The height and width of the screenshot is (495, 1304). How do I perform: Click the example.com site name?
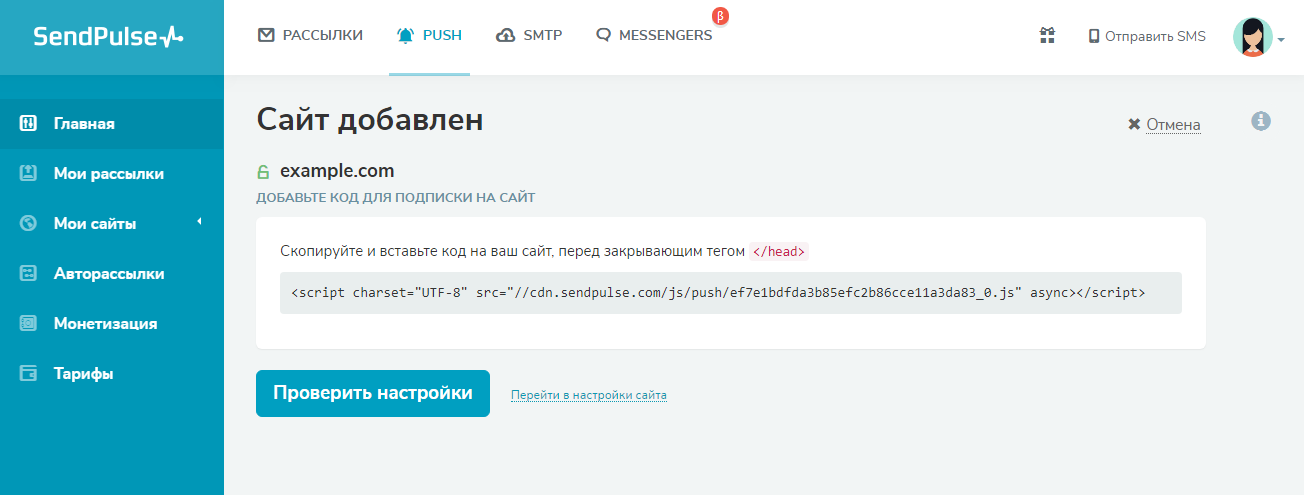[337, 170]
